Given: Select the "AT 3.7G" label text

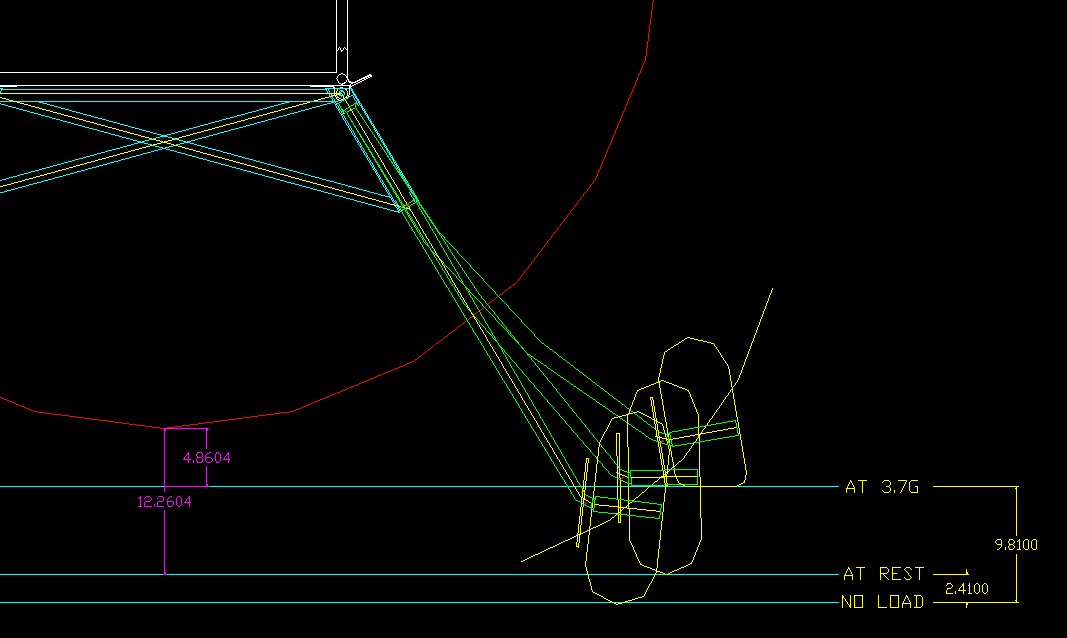Looking at the screenshot, I should [x=882, y=487].
